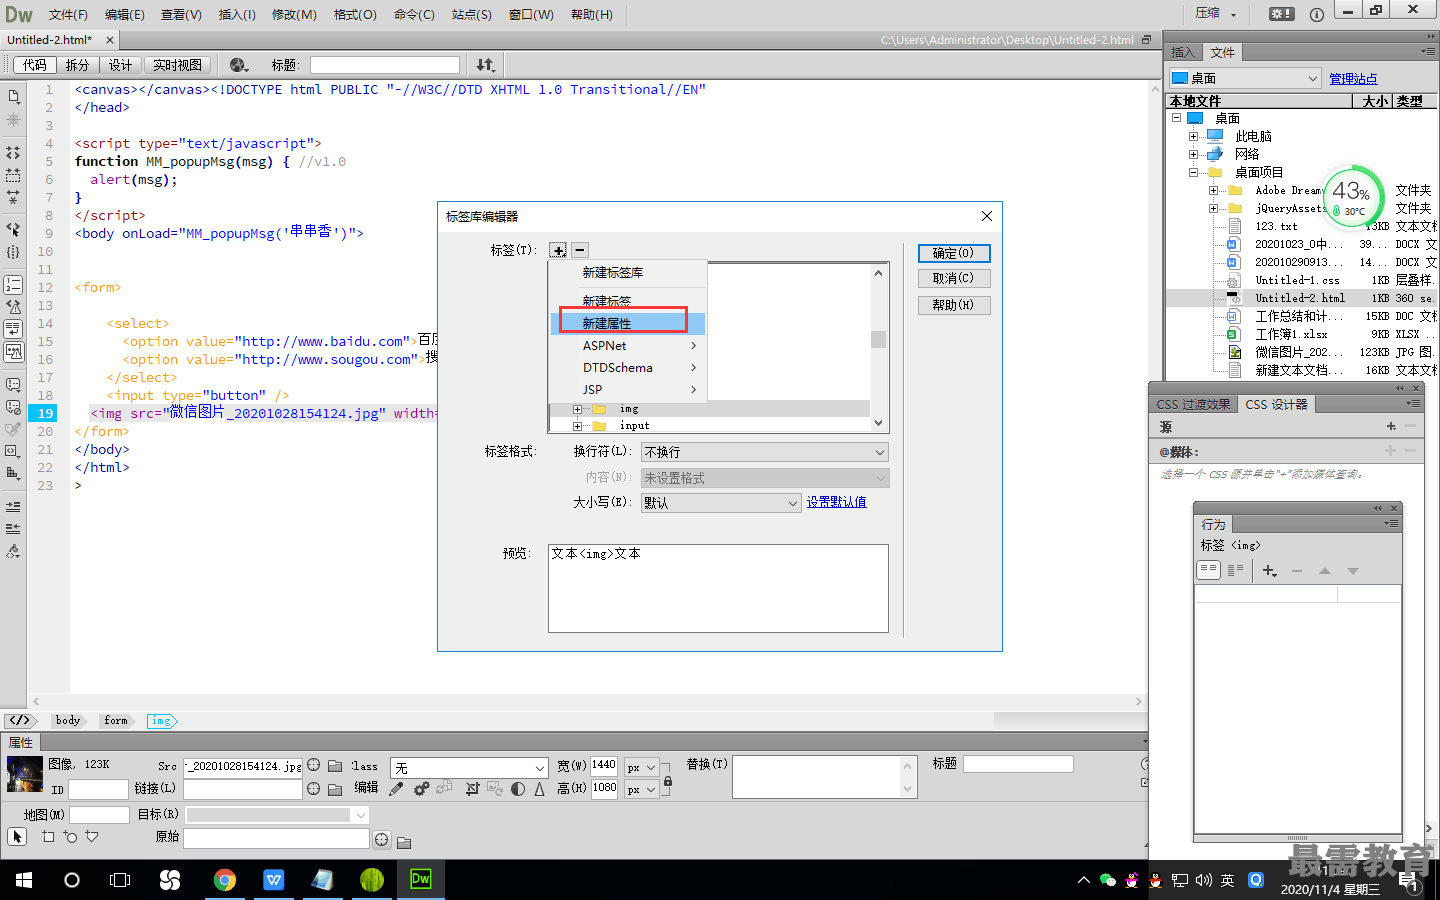Toggle show set events in 行为 panel
The image size is (1440, 900).
(1208, 570)
